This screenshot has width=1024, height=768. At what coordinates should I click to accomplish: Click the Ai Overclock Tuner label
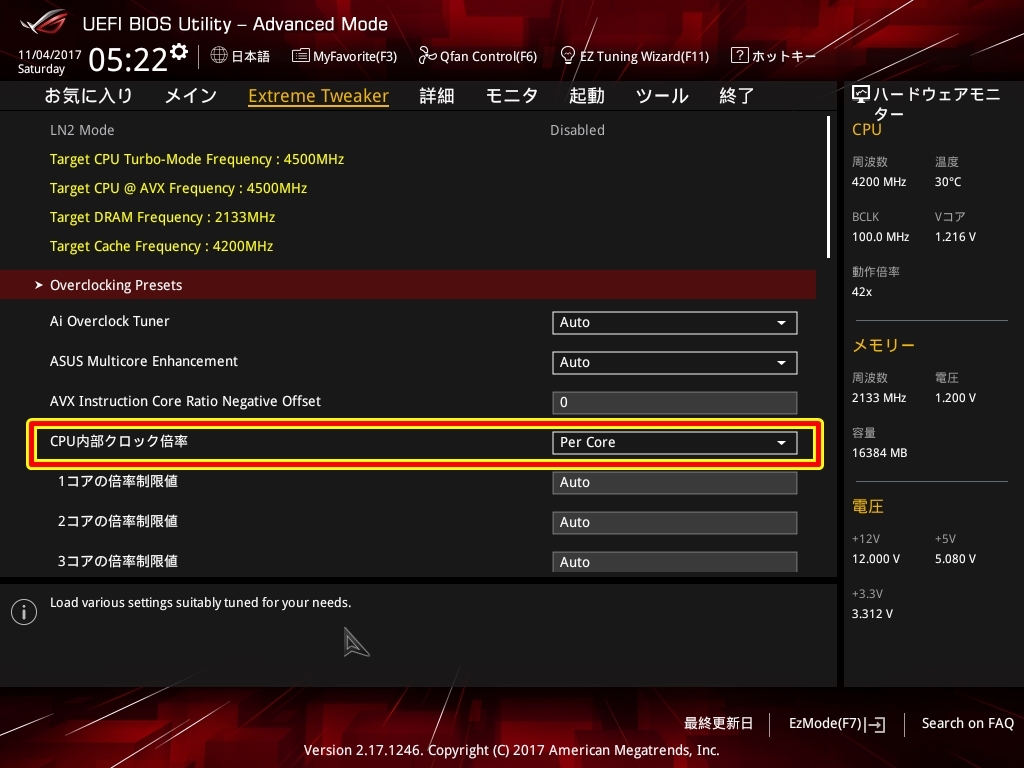[110, 321]
